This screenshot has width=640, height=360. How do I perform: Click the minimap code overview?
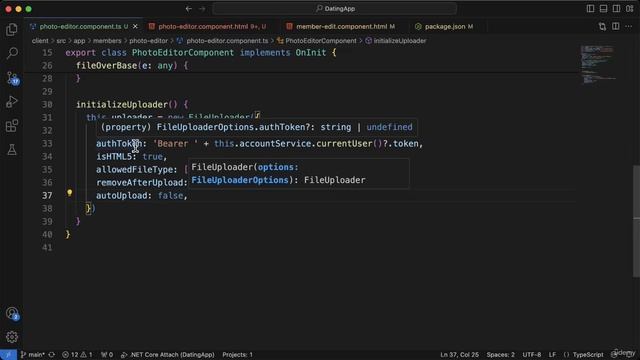(x=598, y=64)
